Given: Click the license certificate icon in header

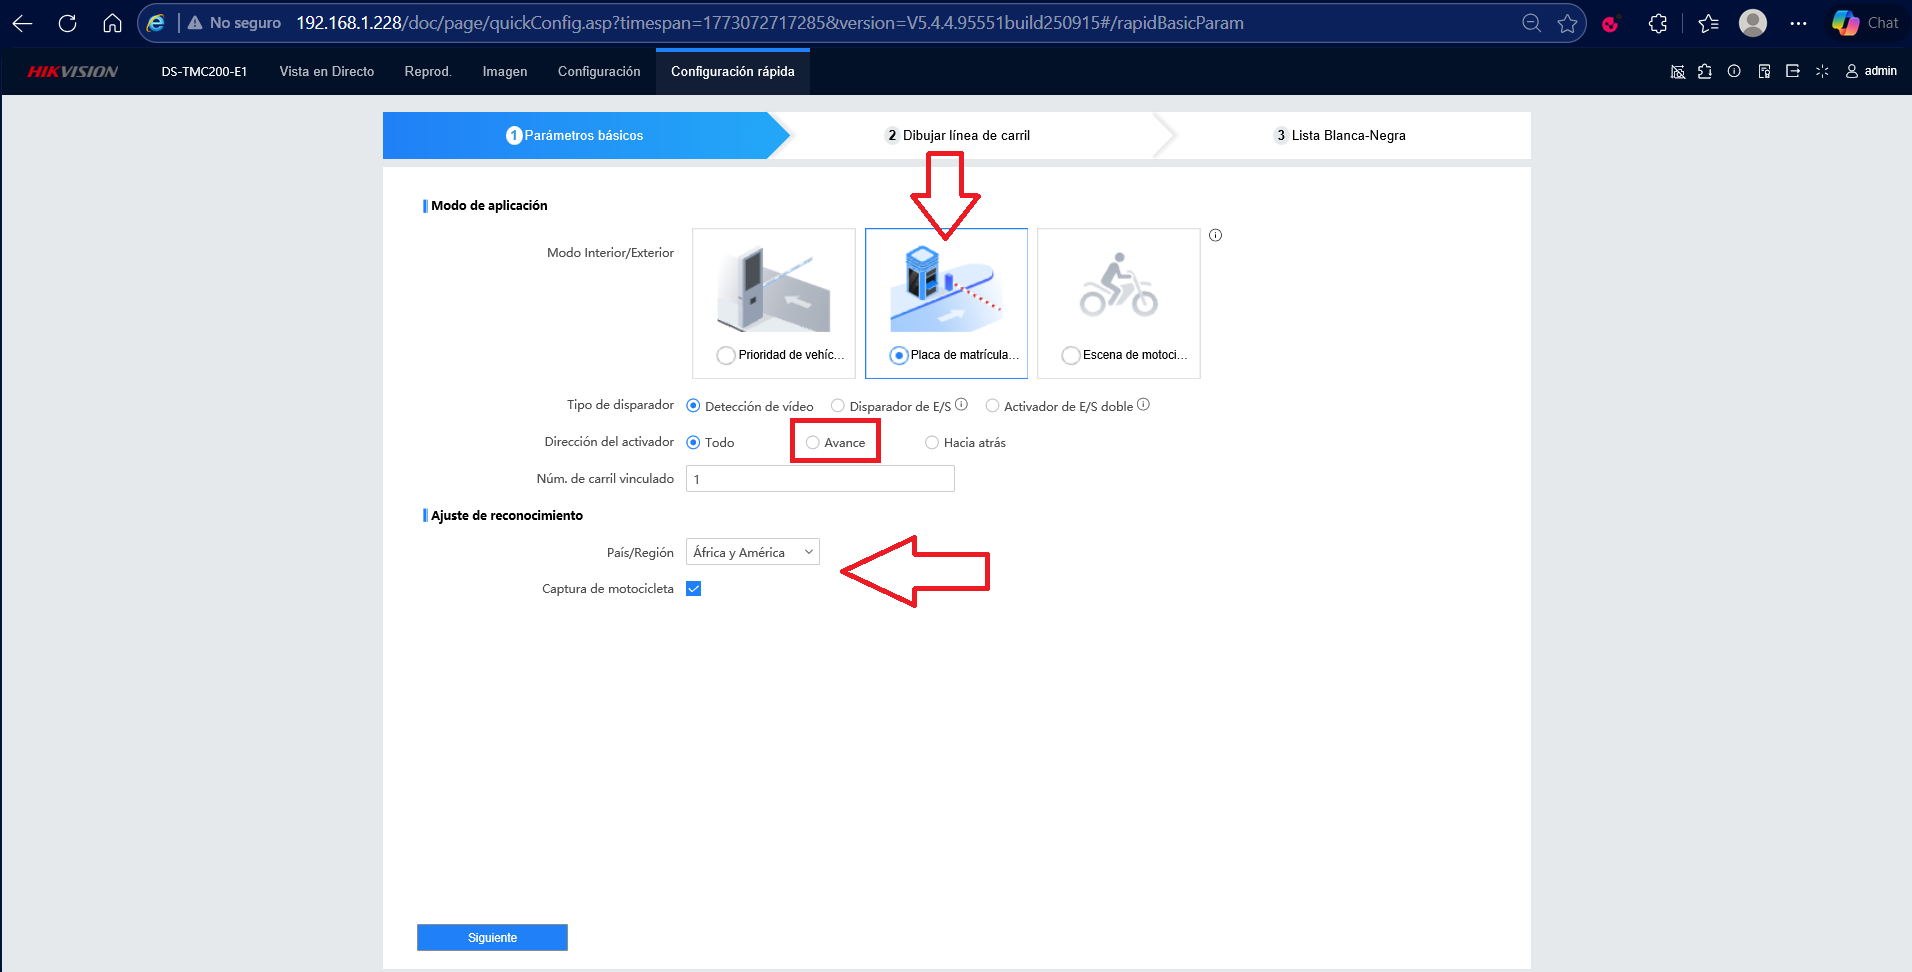Looking at the screenshot, I should [x=1764, y=71].
